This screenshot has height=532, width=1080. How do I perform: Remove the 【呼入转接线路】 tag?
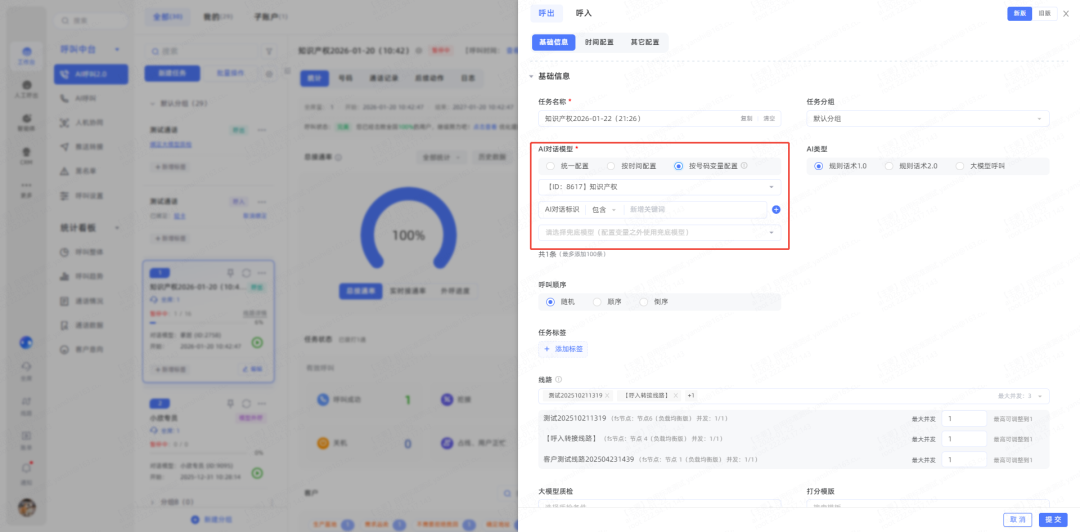pyautogui.click(x=675, y=395)
